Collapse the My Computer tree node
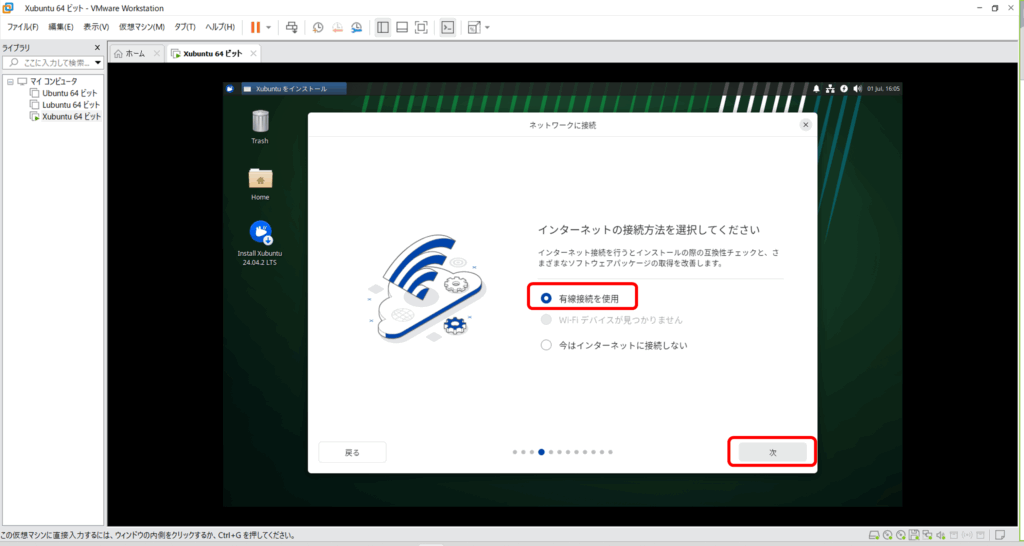Image resolution: width=1024 pixels, height=546 pixels. [9, 81]
